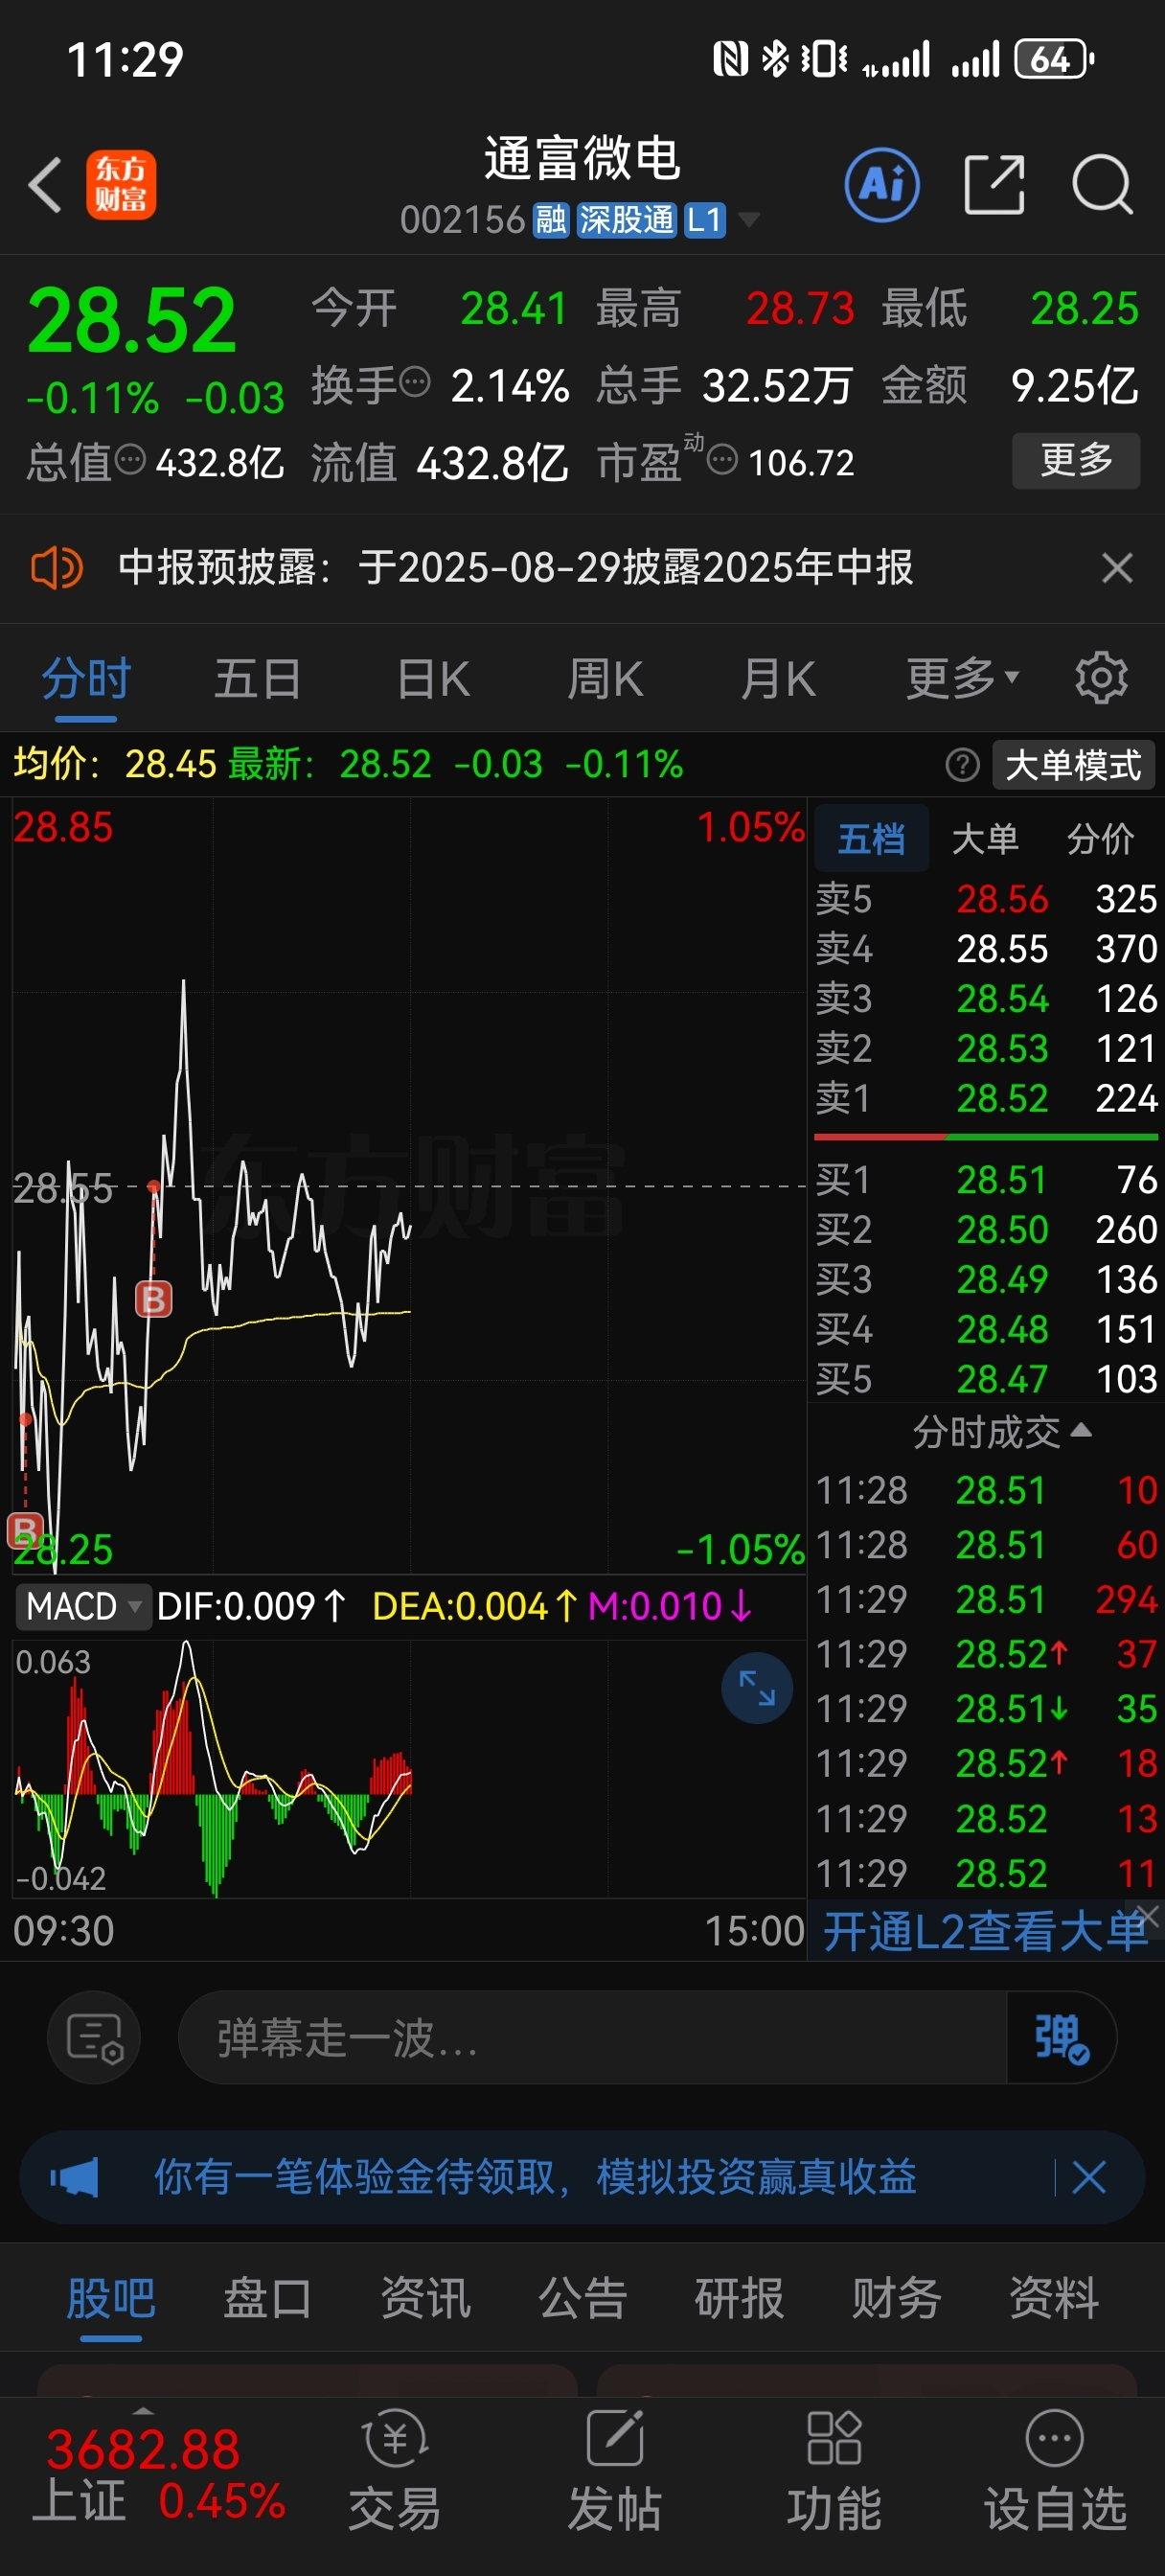Tap the speaker announcement icon

(x=57, y=568)
